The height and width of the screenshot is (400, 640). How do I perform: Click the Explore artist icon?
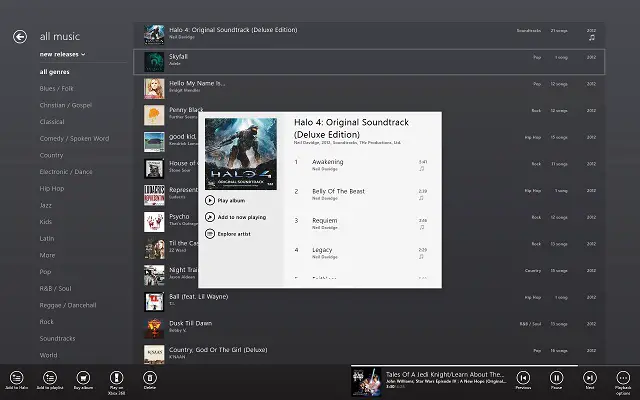[x=210, y=234]
